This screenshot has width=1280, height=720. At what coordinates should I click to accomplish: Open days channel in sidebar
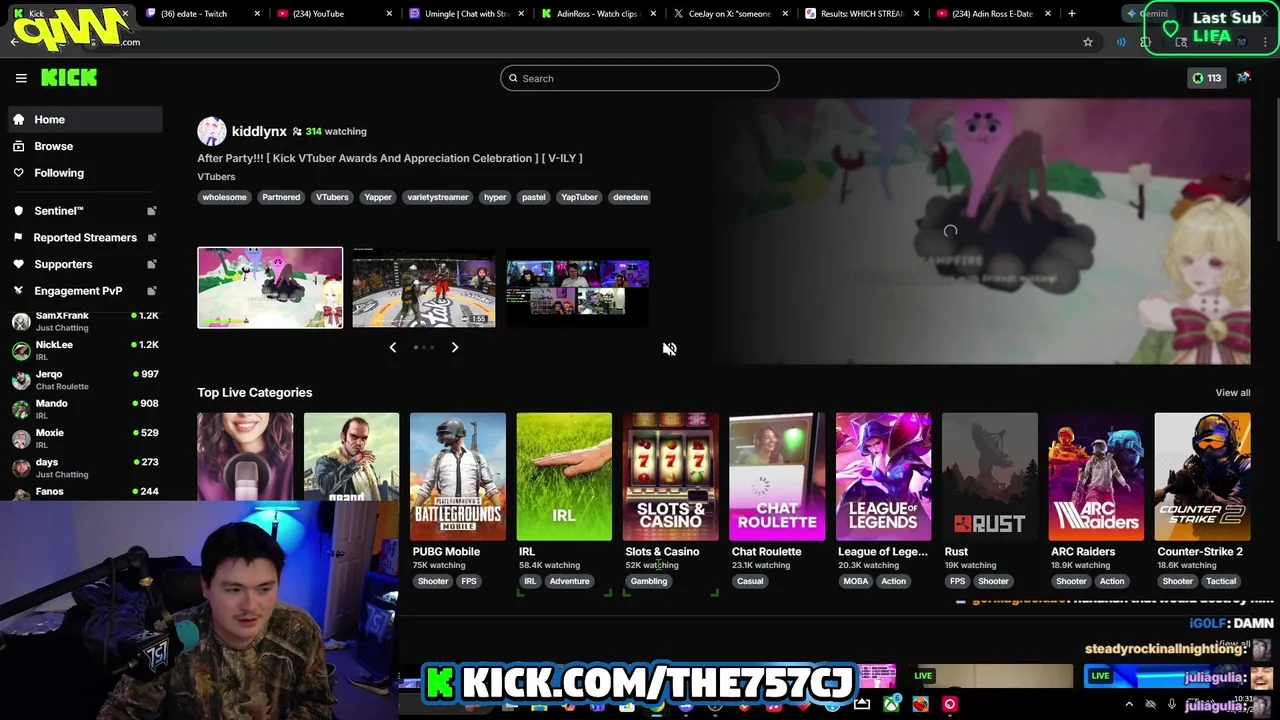[86, 467]
